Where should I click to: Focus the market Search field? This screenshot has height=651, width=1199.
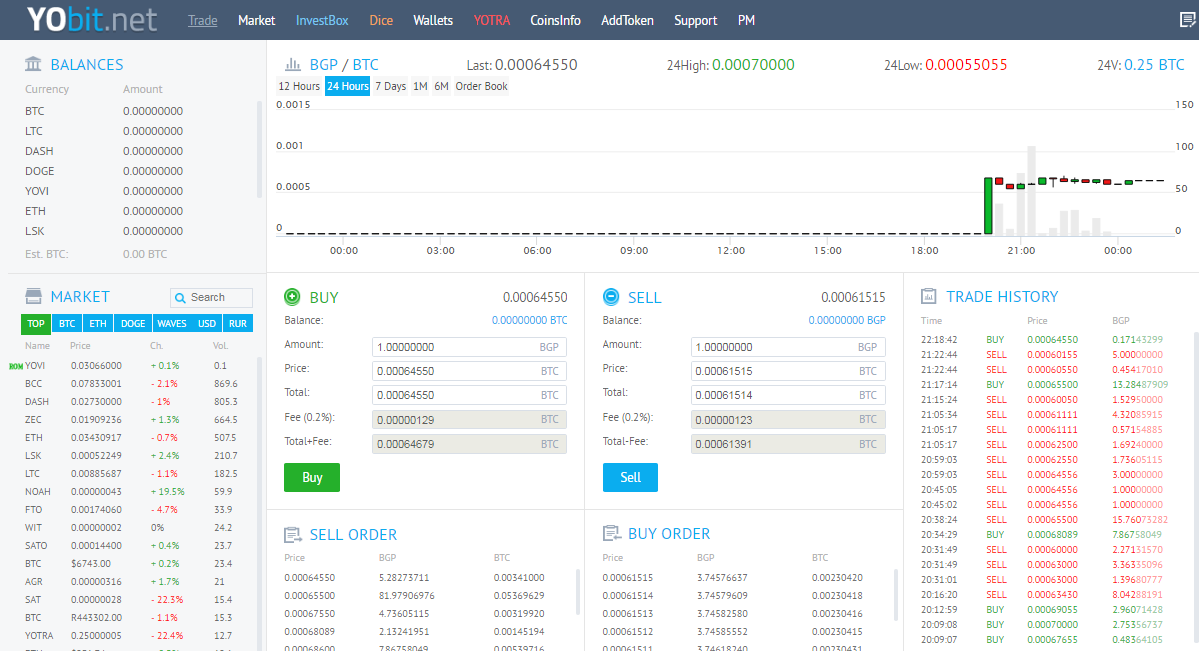(211, 298)
